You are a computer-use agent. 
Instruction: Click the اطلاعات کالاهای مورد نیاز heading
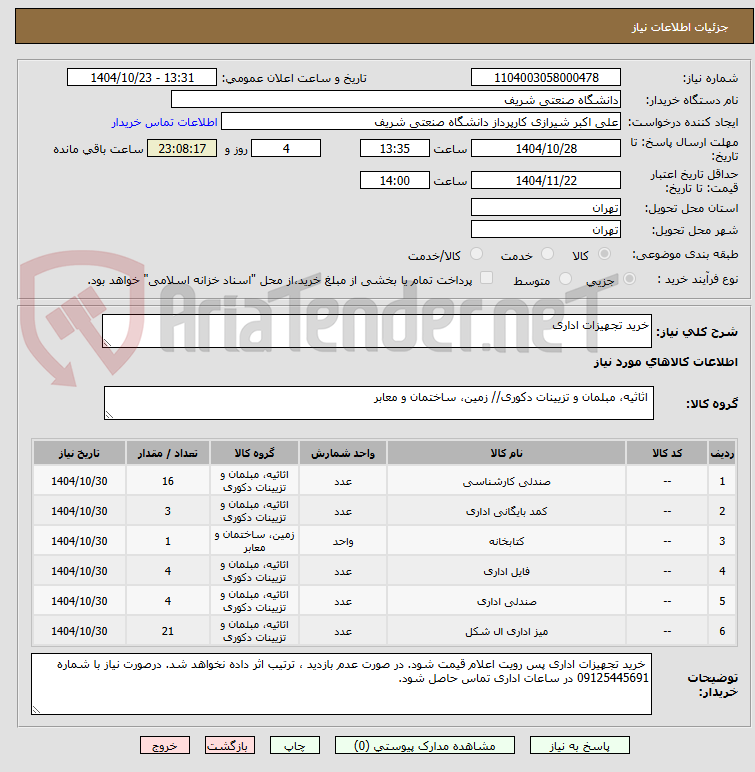(665, 362)
